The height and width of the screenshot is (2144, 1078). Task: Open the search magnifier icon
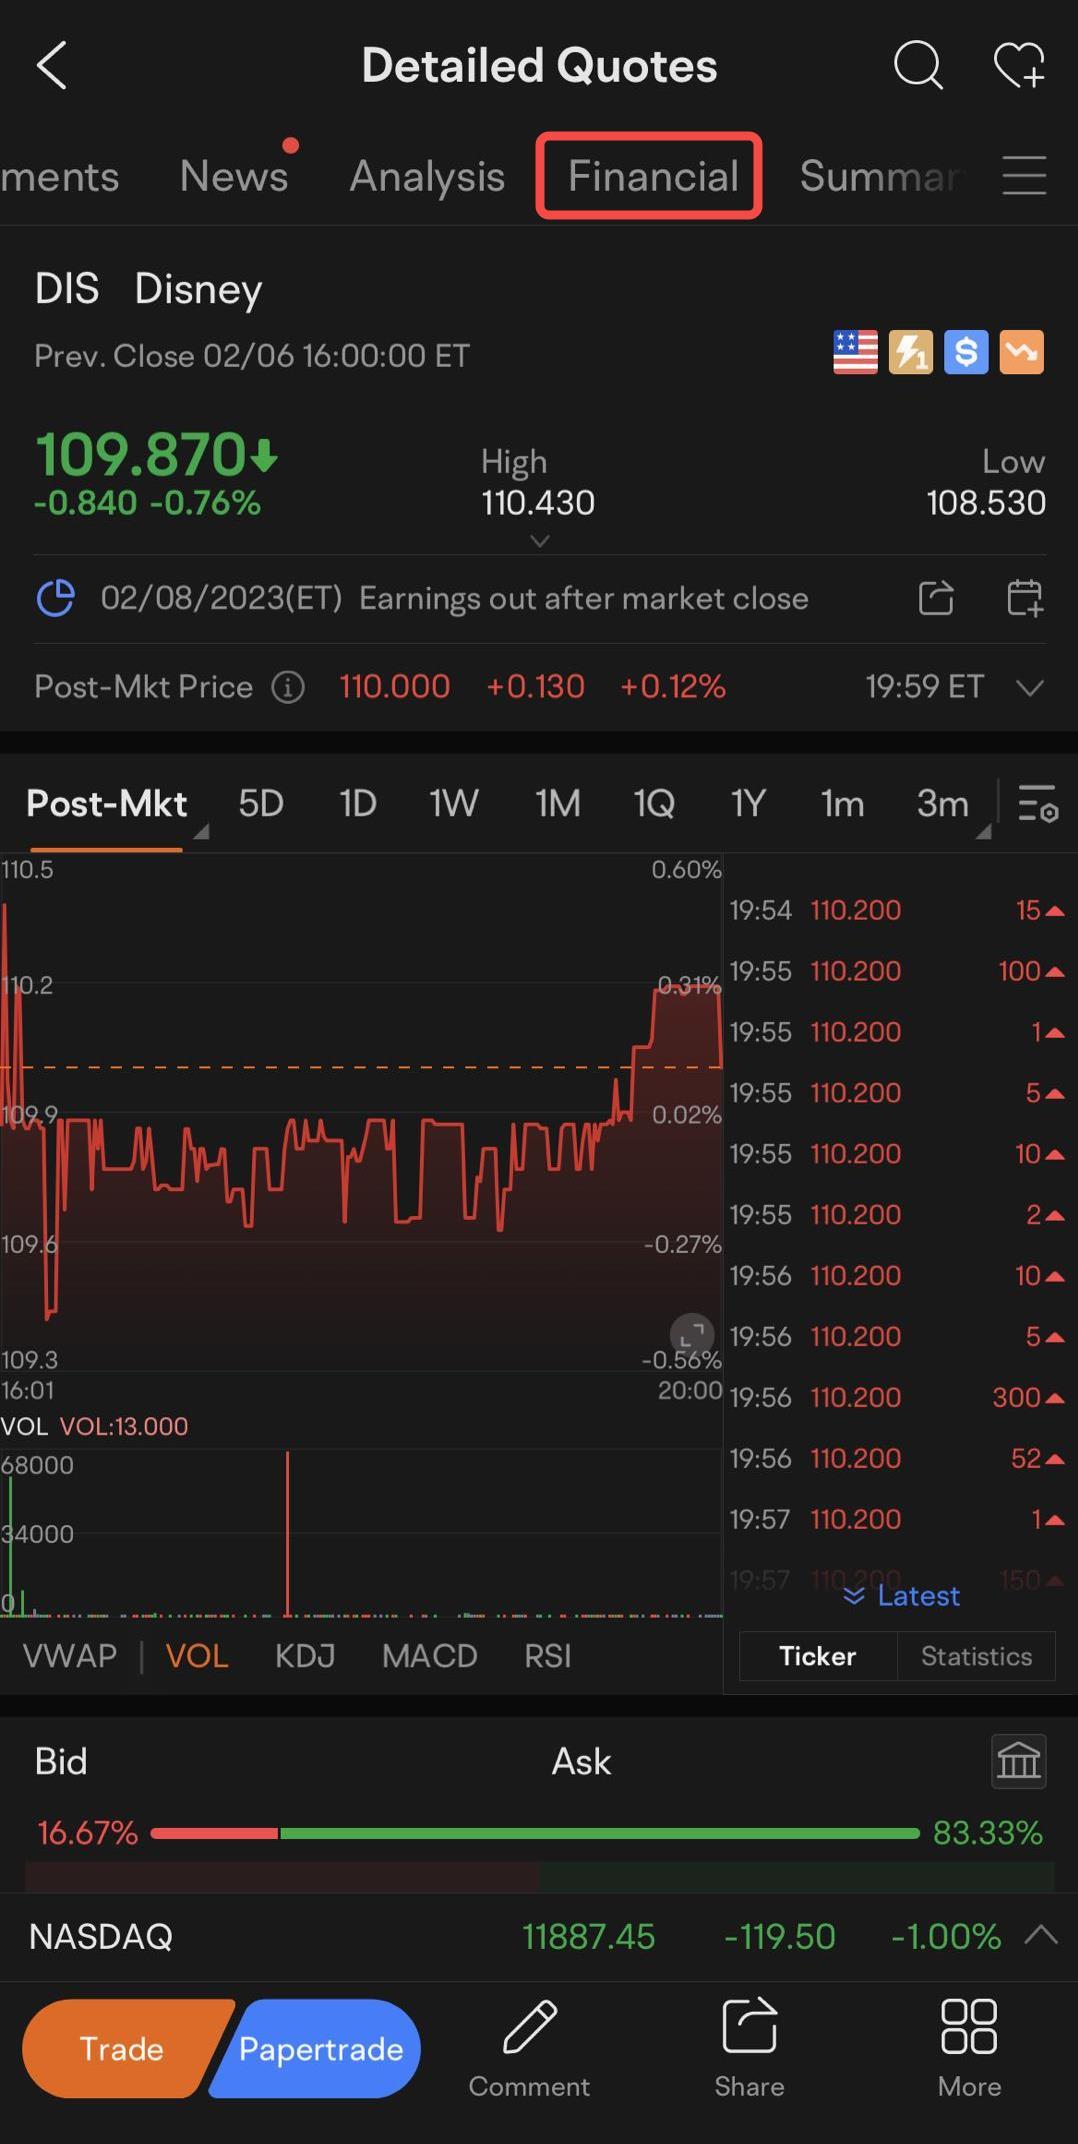point(918,66)
